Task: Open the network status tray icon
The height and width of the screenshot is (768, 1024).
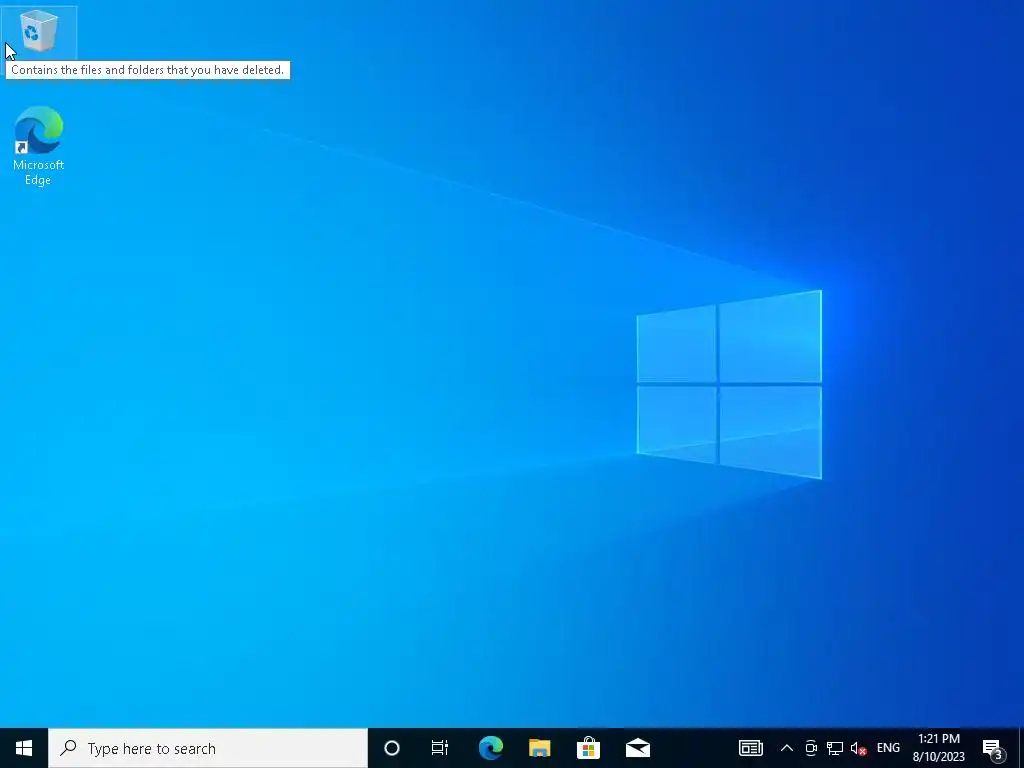Action: point(835,748)
